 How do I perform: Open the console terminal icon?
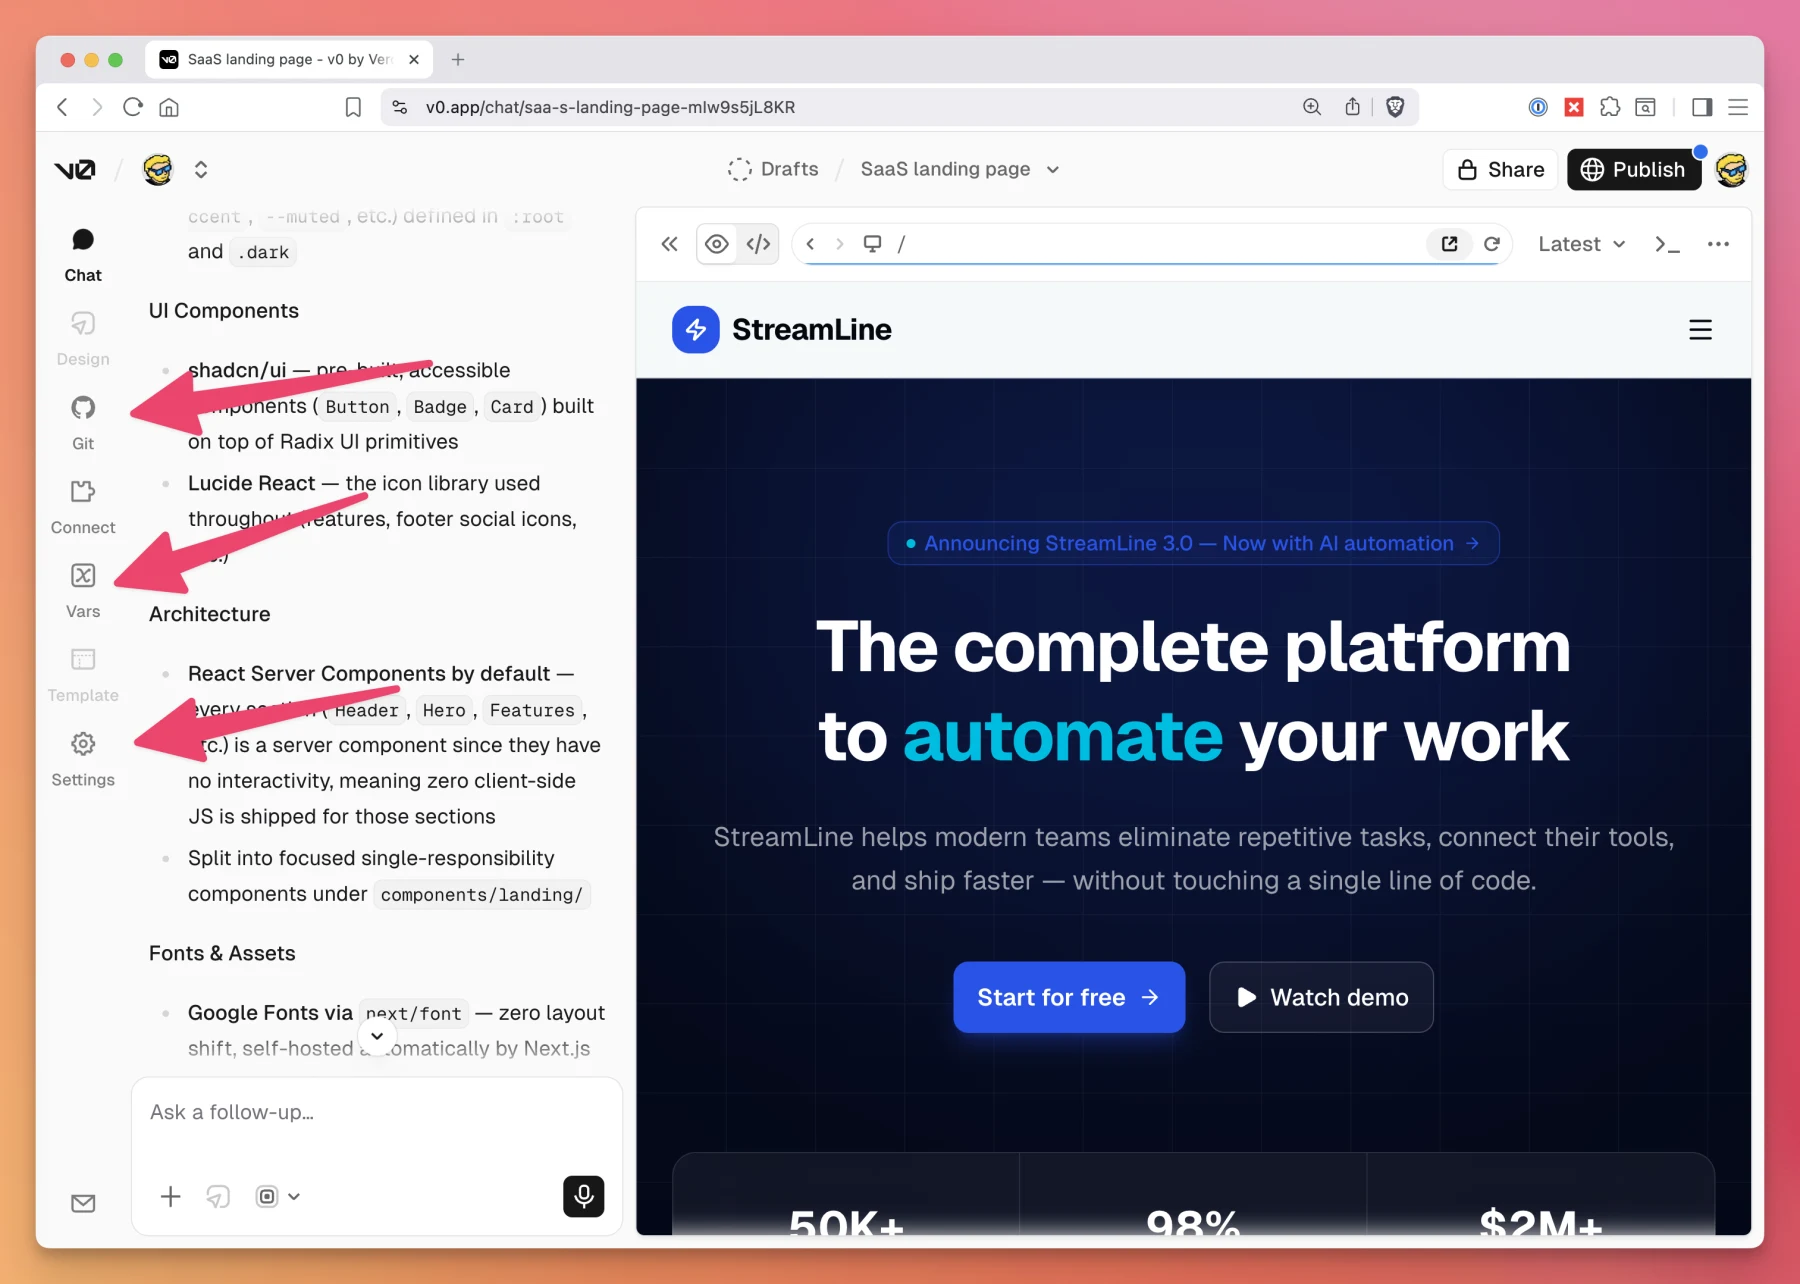point(1667,244)
